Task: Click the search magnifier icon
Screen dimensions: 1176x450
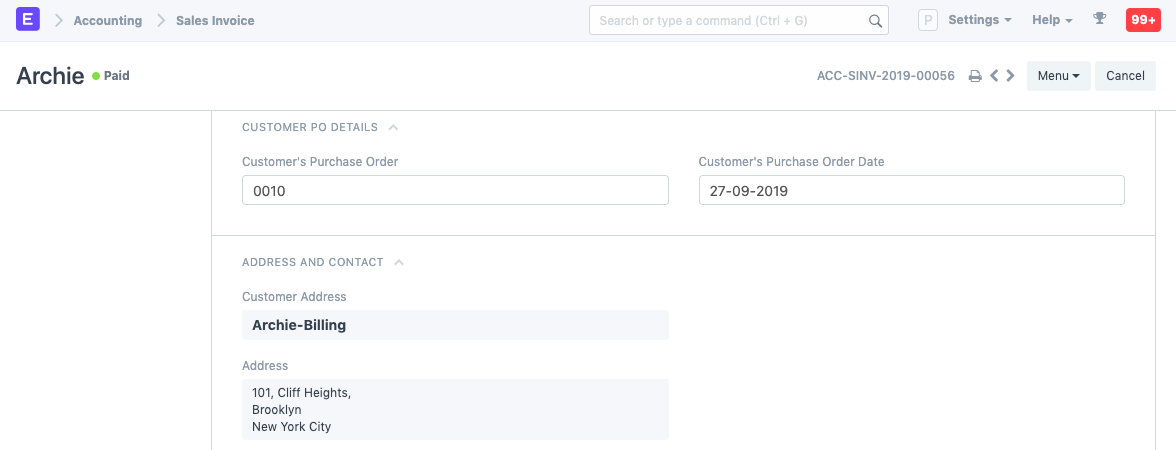Action: [874, 20]
